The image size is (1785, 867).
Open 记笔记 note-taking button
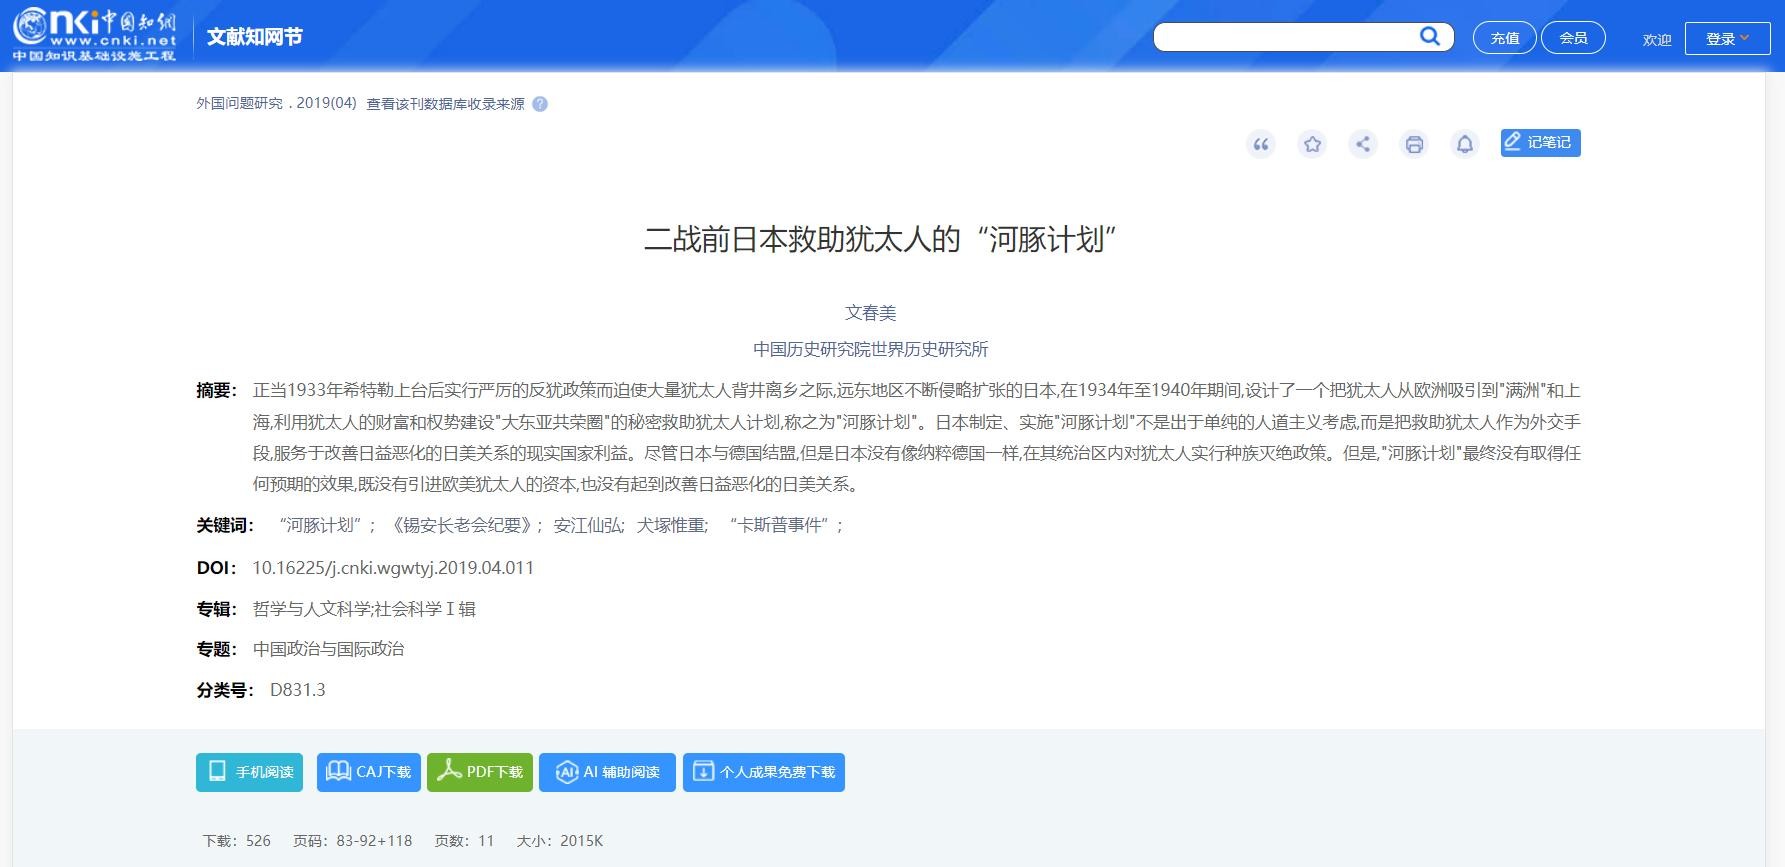[x=1540, y=143]
